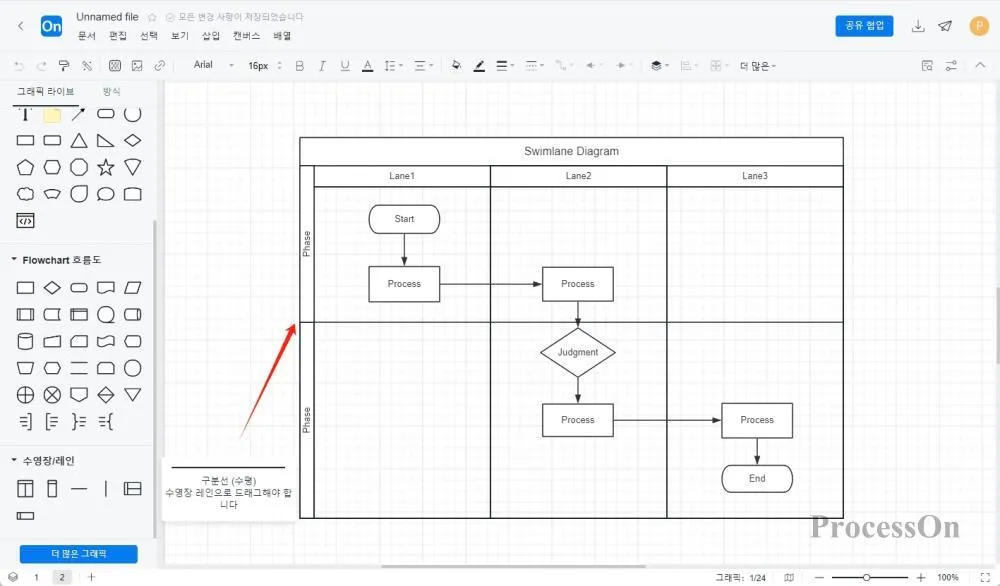Open the 선택 menu

tap(149, 36)
